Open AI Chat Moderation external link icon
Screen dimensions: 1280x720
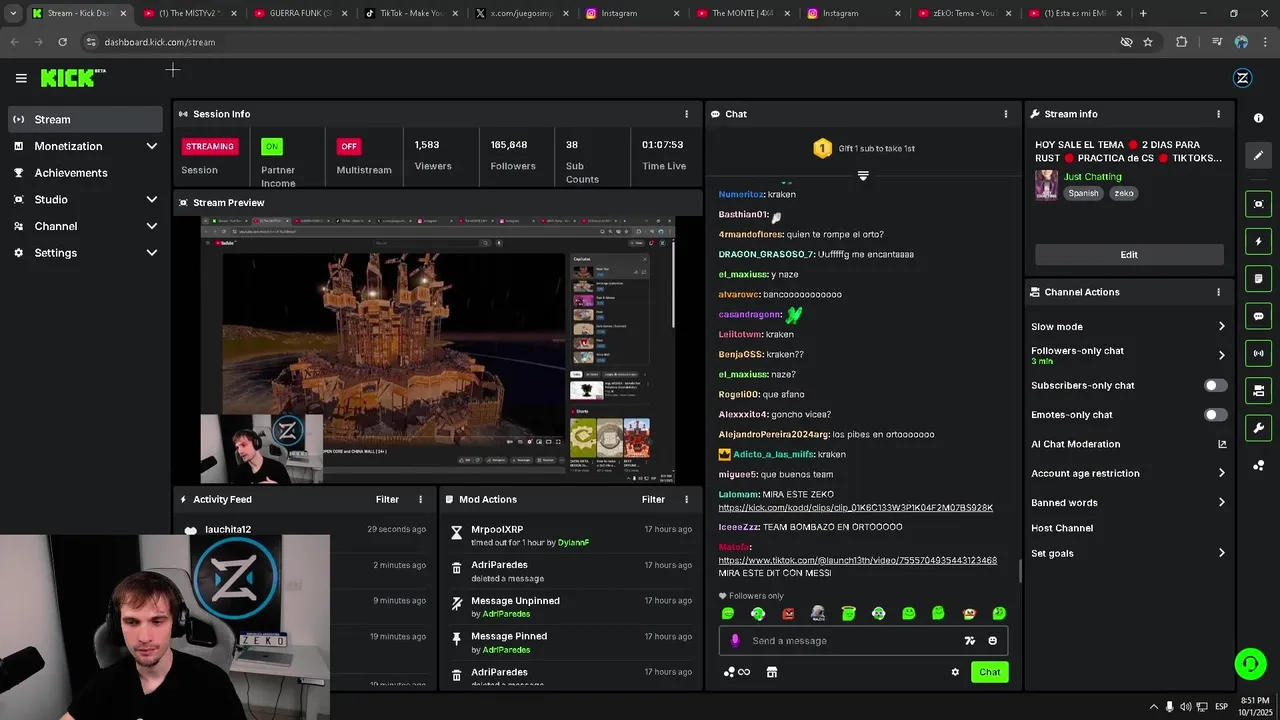click(x=1222, y=444)
